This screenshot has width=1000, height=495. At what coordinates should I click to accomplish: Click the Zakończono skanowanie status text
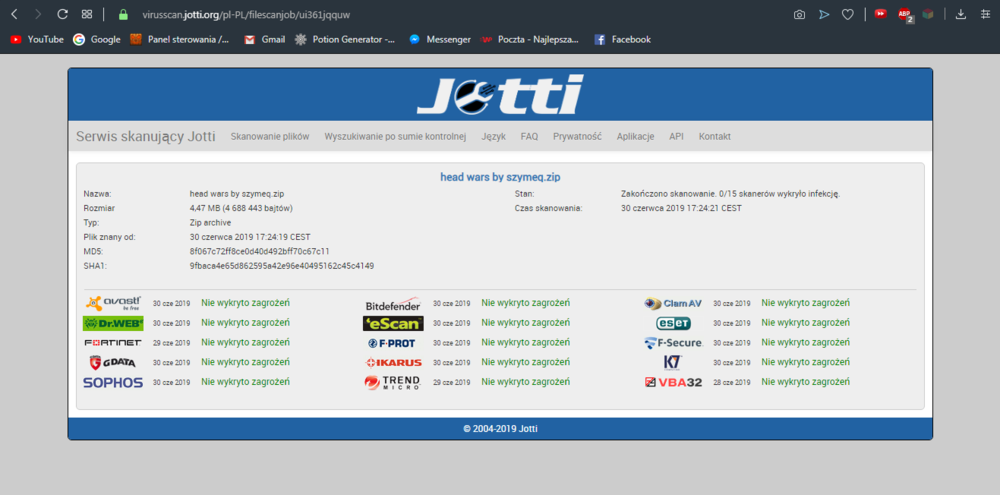(730, 193)
